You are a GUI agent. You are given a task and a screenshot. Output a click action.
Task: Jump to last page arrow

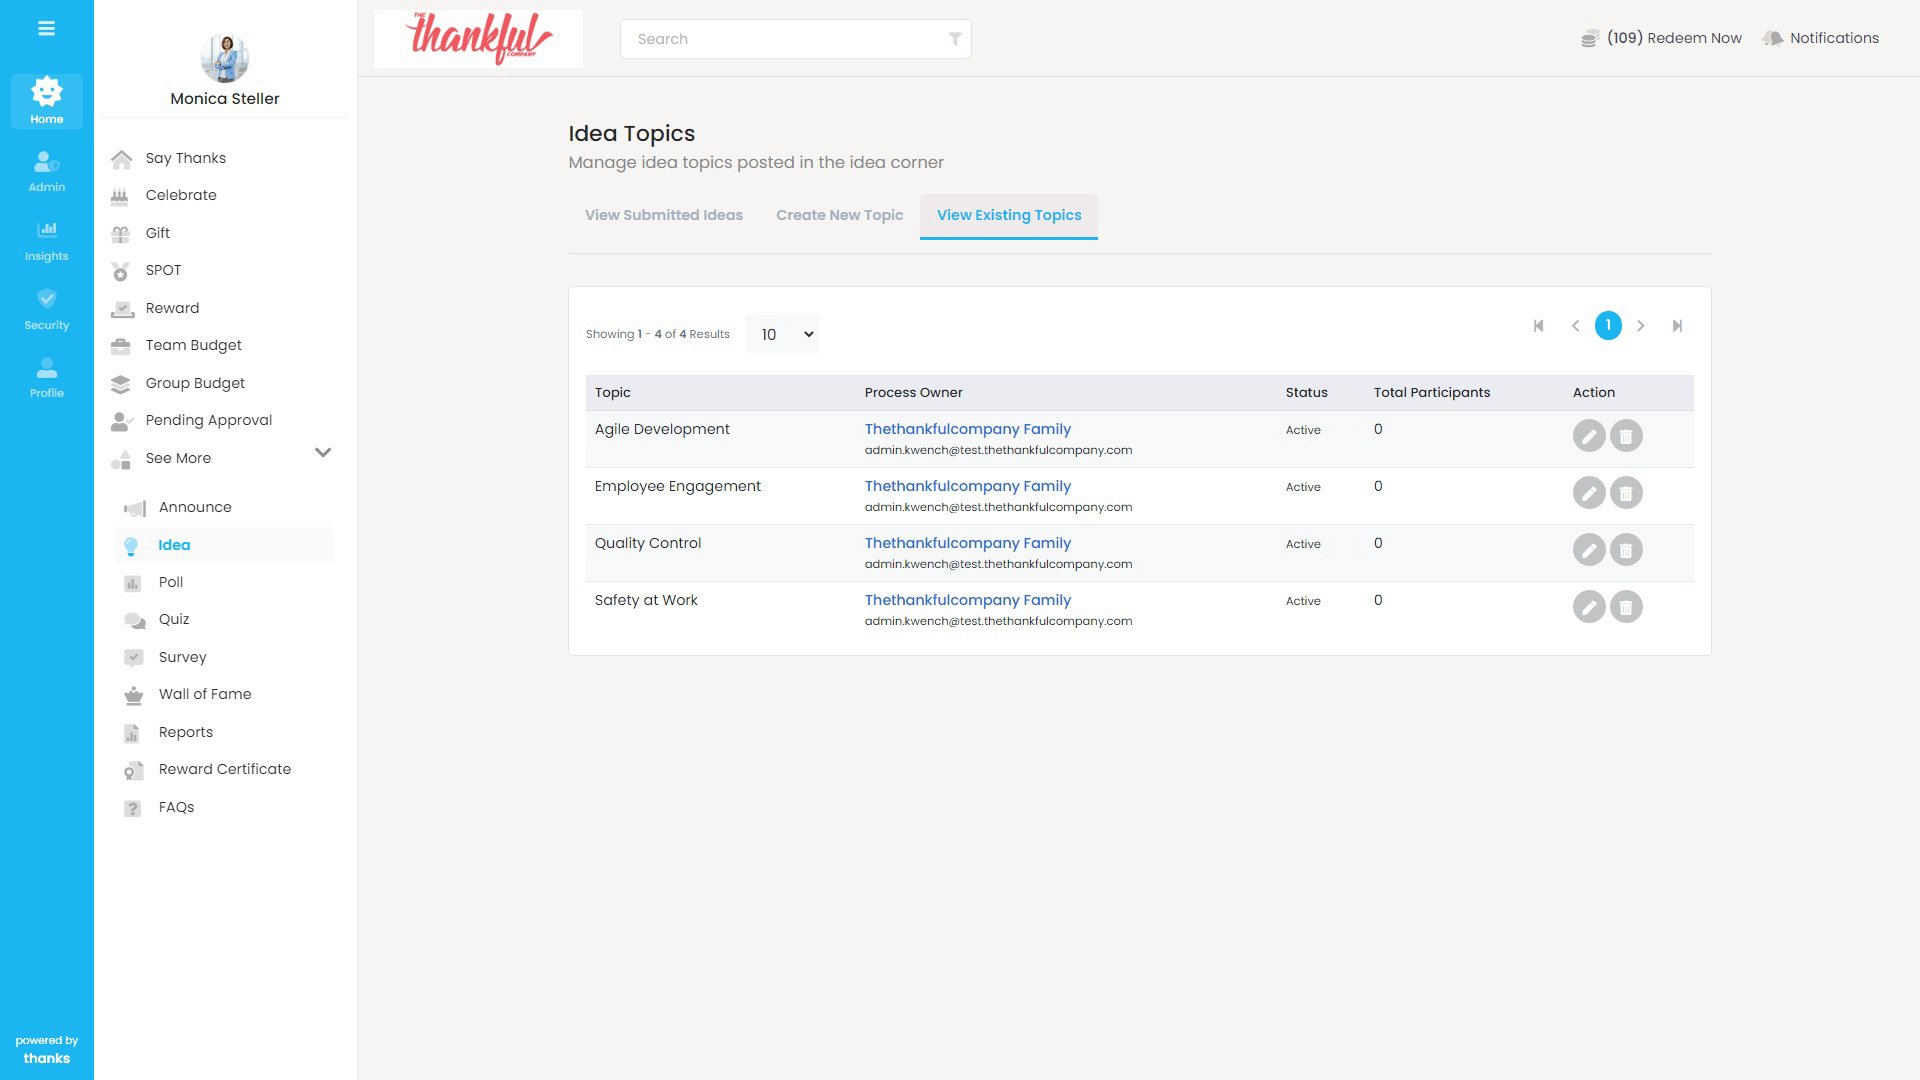tap(1677, 326)
